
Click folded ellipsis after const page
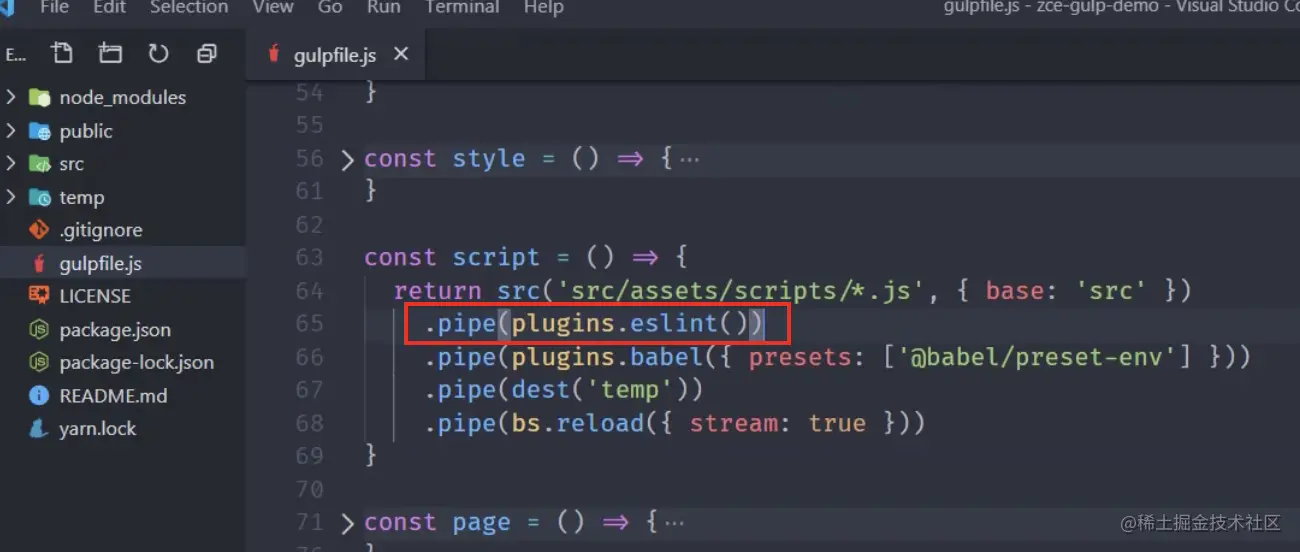(674, 523)
